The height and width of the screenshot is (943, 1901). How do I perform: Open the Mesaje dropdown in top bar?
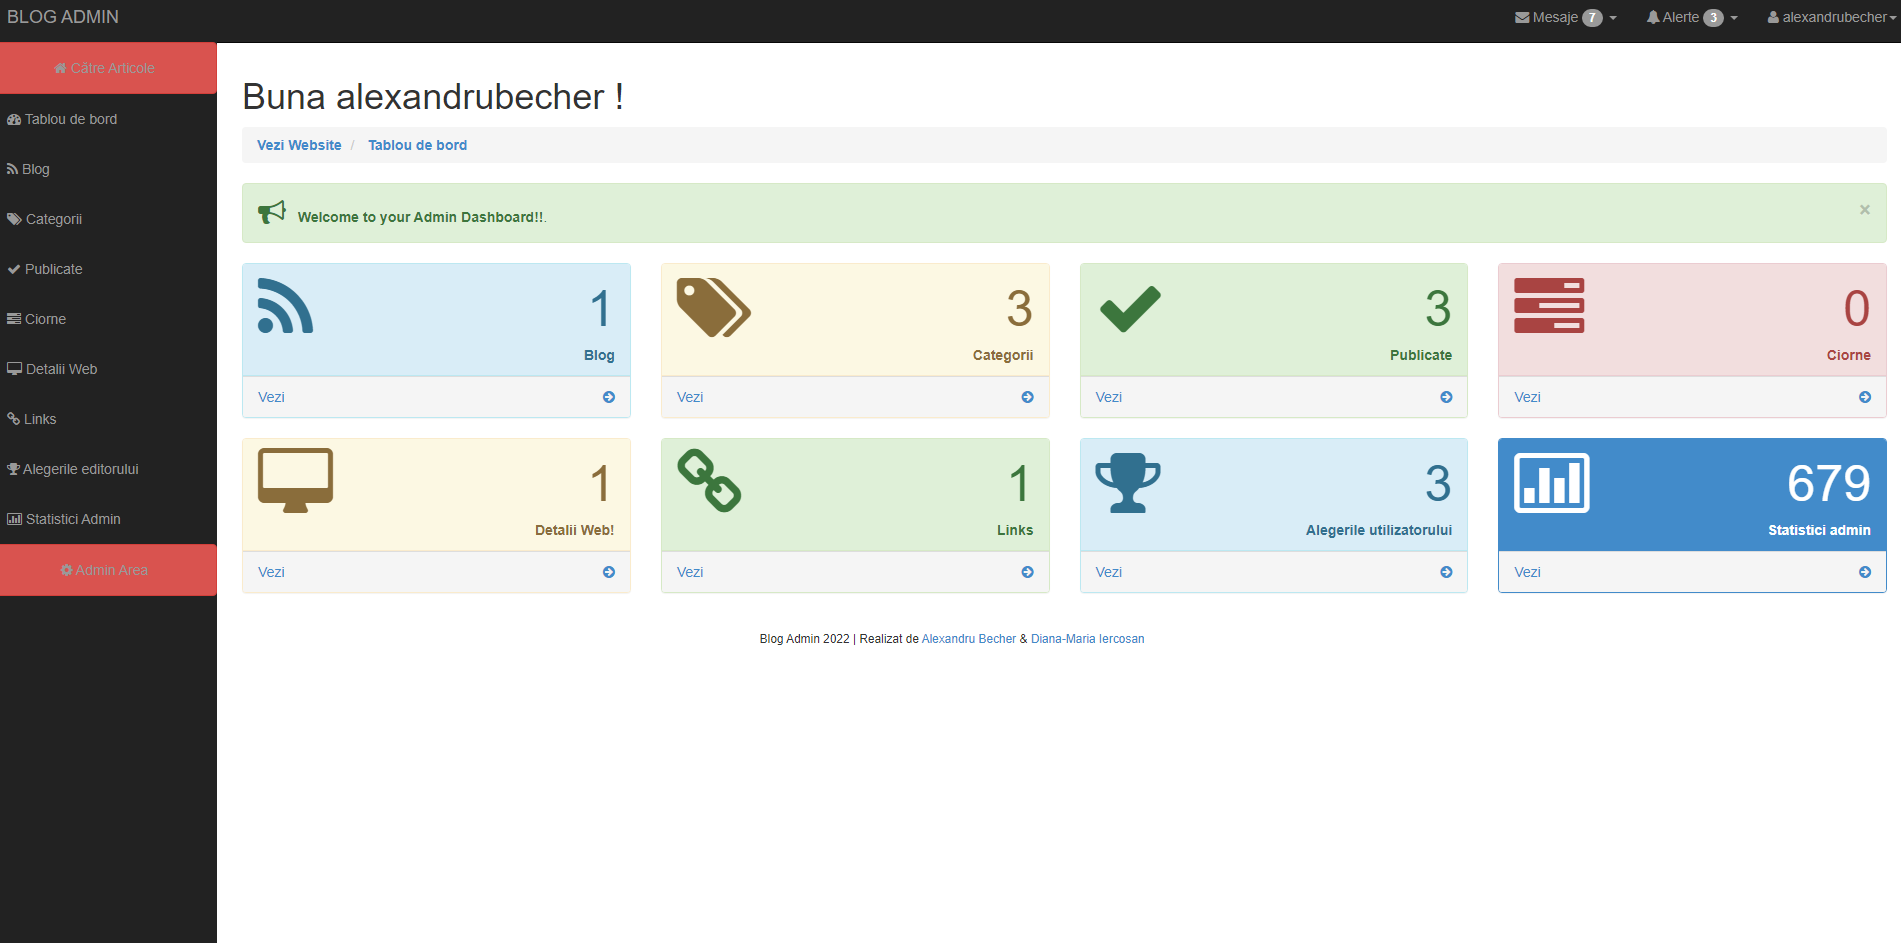click(x=1565, y=17)
